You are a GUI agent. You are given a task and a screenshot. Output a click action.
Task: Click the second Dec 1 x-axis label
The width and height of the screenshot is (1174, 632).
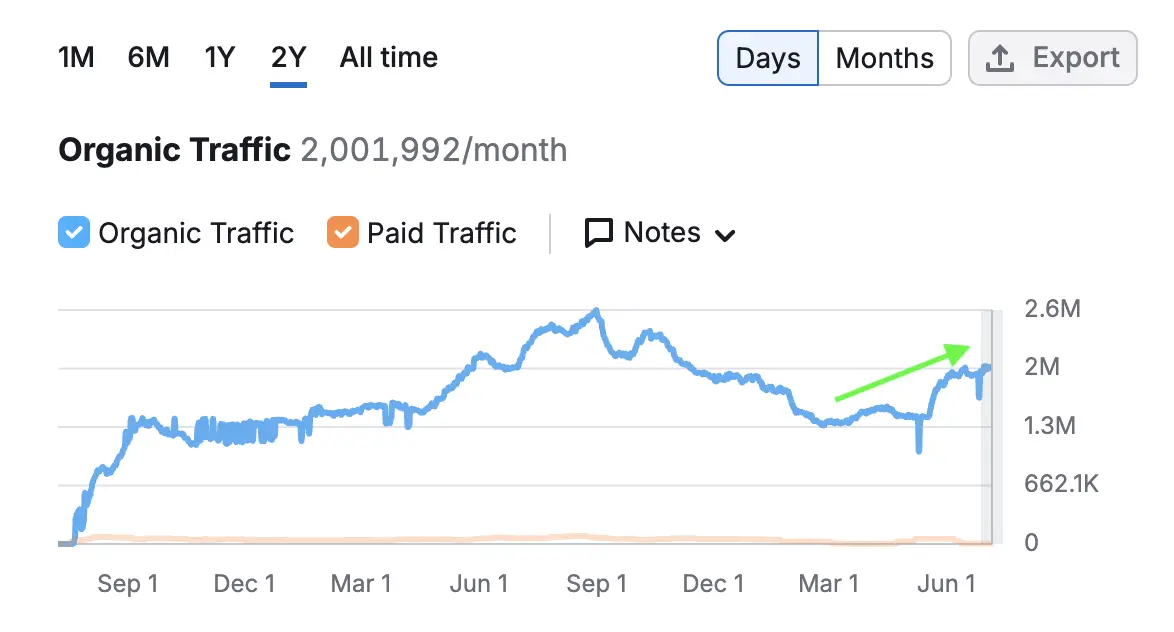click(713, 583)
